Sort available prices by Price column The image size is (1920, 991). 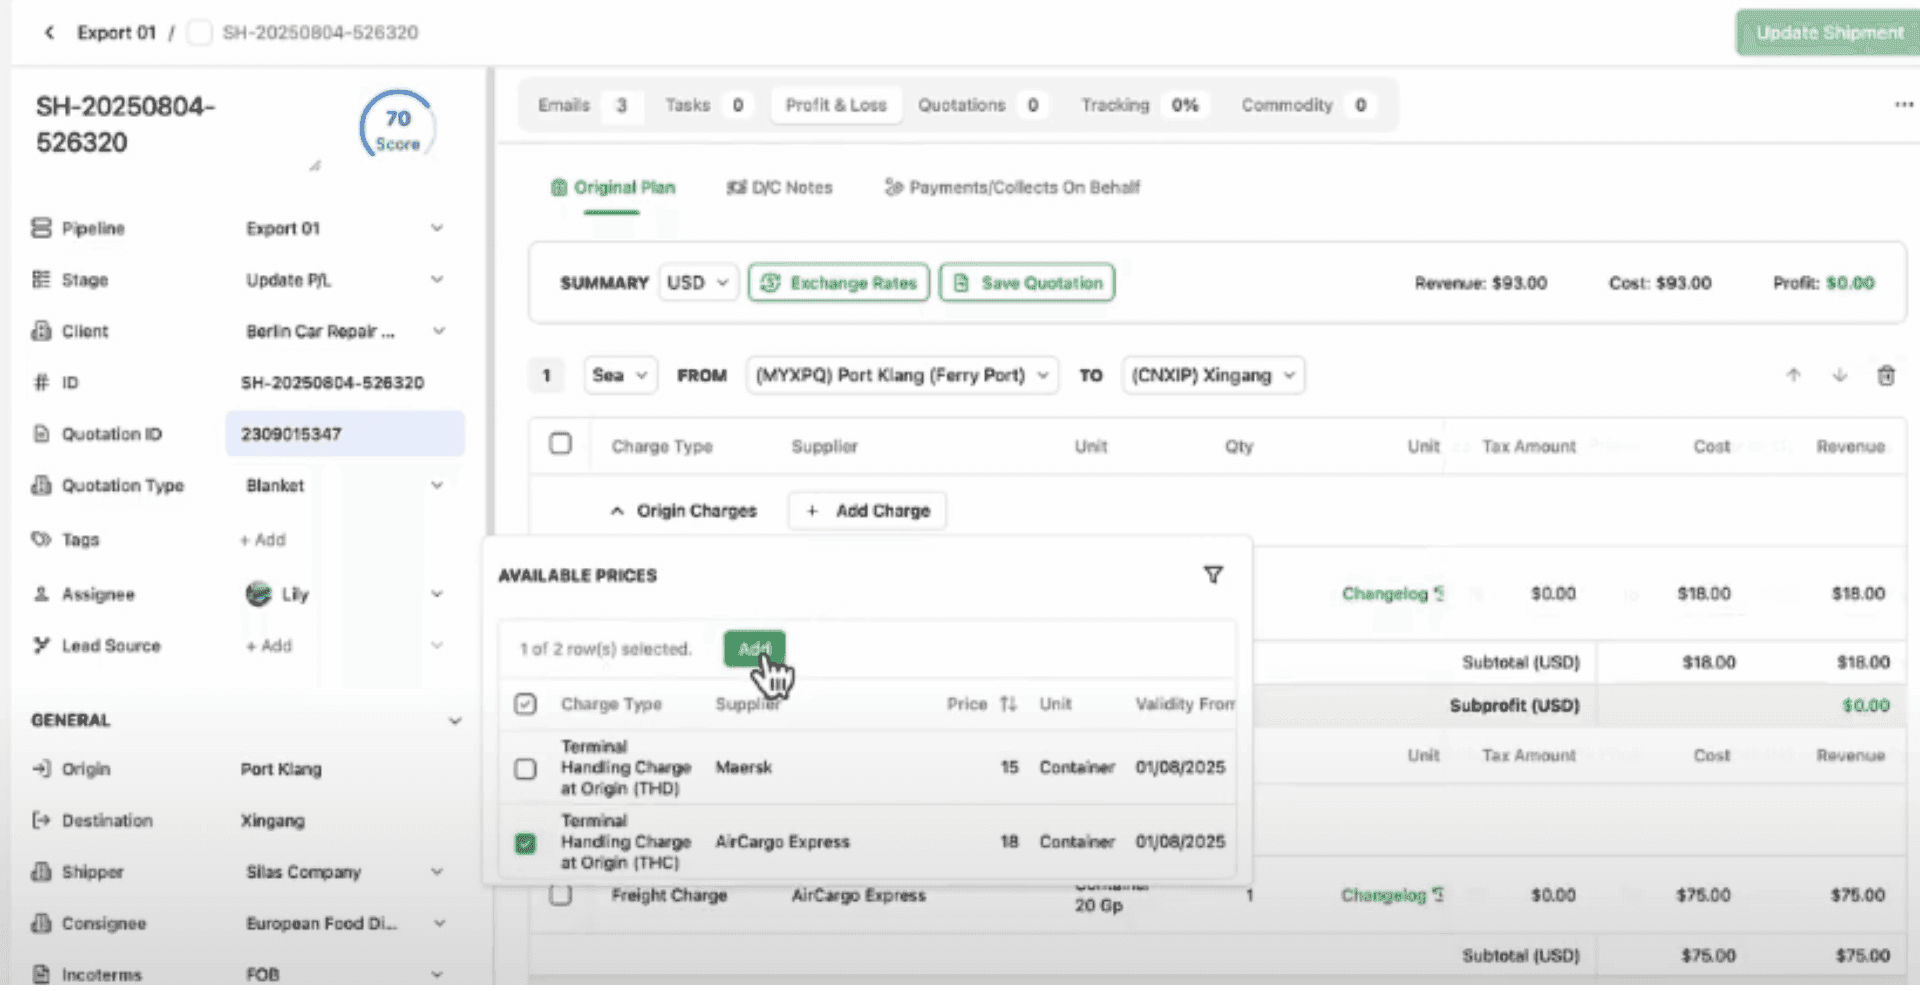1007,704
